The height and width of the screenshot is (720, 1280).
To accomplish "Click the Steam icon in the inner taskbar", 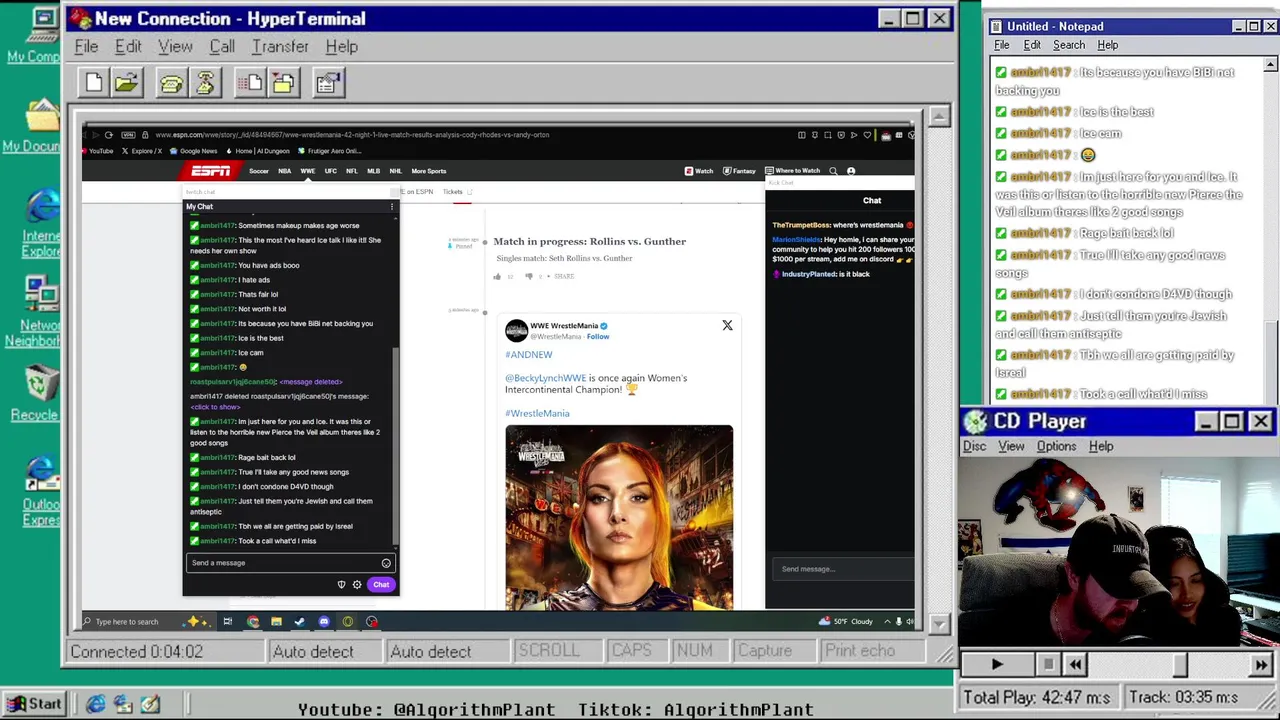I will pyautogui.click(x=299, y=622).
